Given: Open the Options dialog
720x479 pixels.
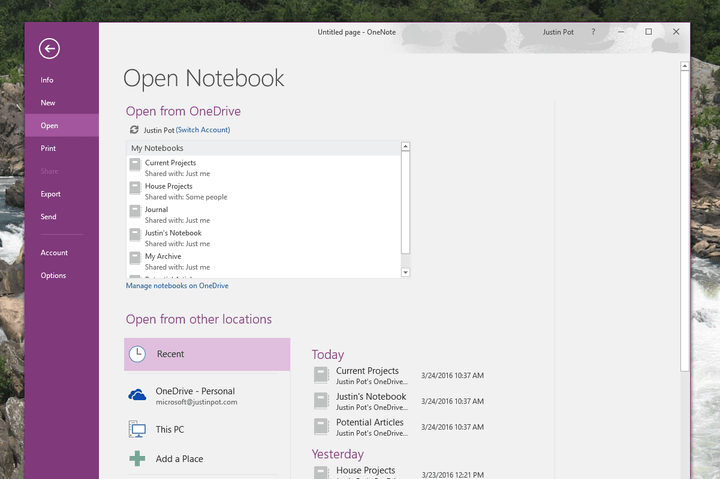Looking at the screenshot, I should (x=53, y=276).
